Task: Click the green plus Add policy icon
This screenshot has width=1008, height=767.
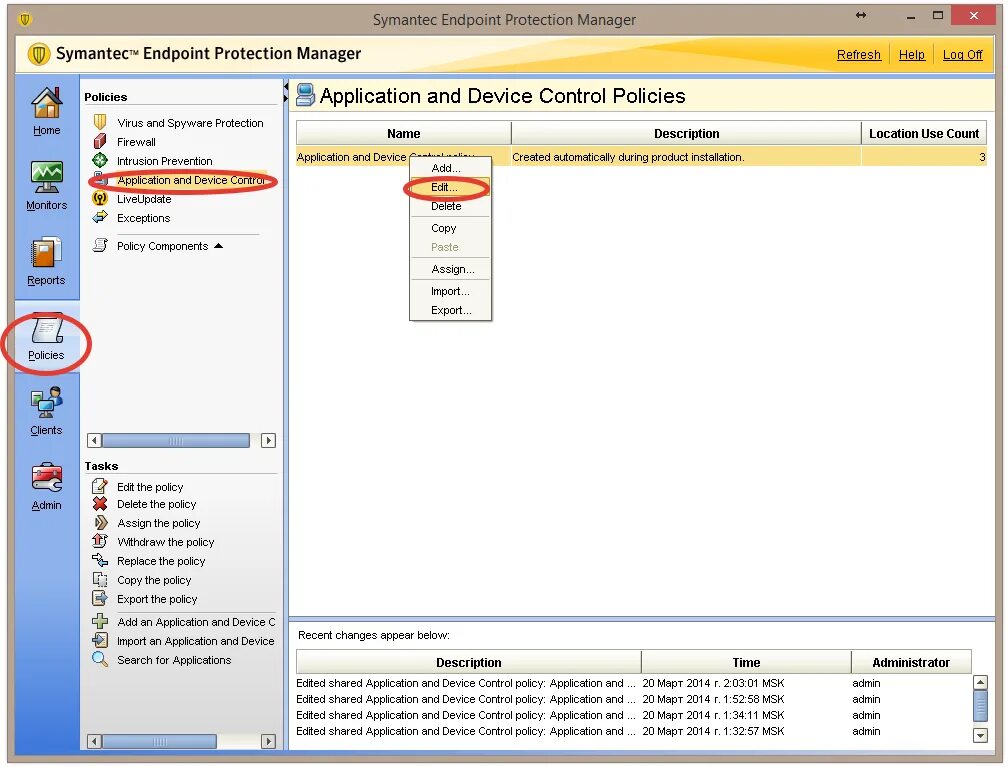Action: (x=100, y=621)
